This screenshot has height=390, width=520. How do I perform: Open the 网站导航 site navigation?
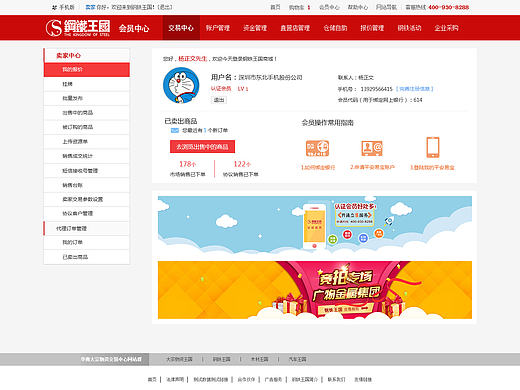386,7
